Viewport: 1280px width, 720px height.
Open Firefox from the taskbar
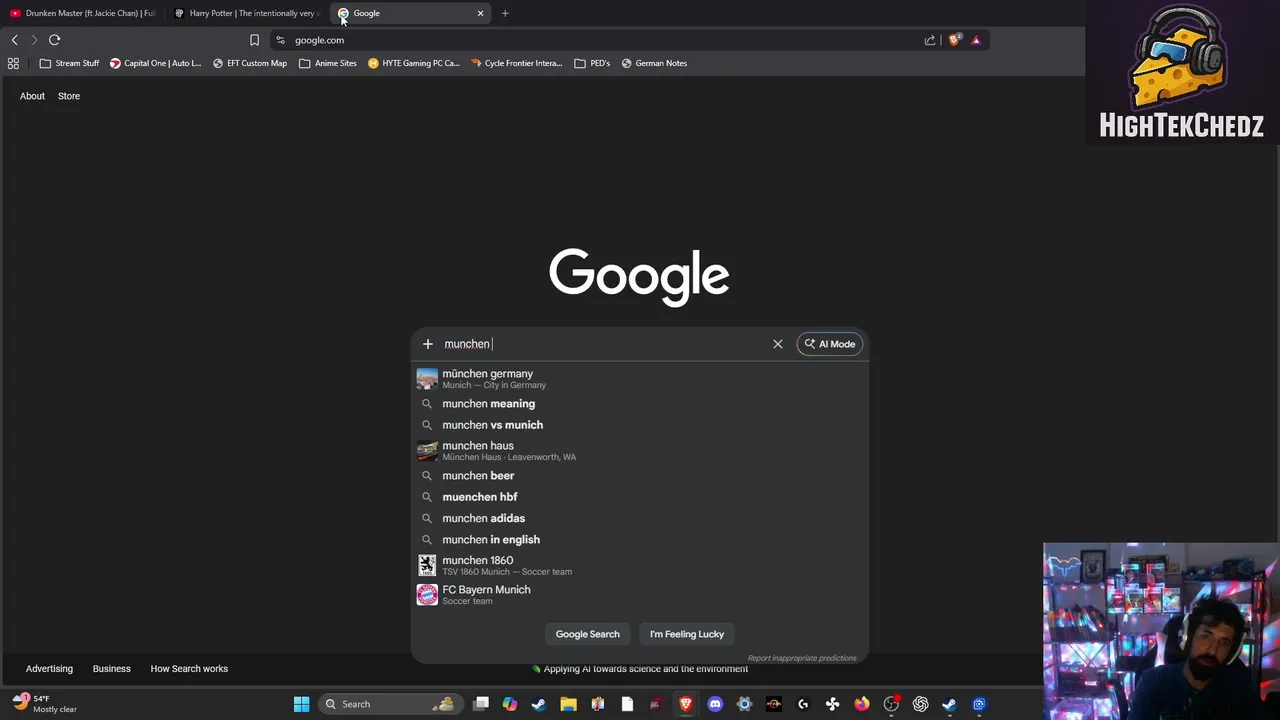point(862,704)
